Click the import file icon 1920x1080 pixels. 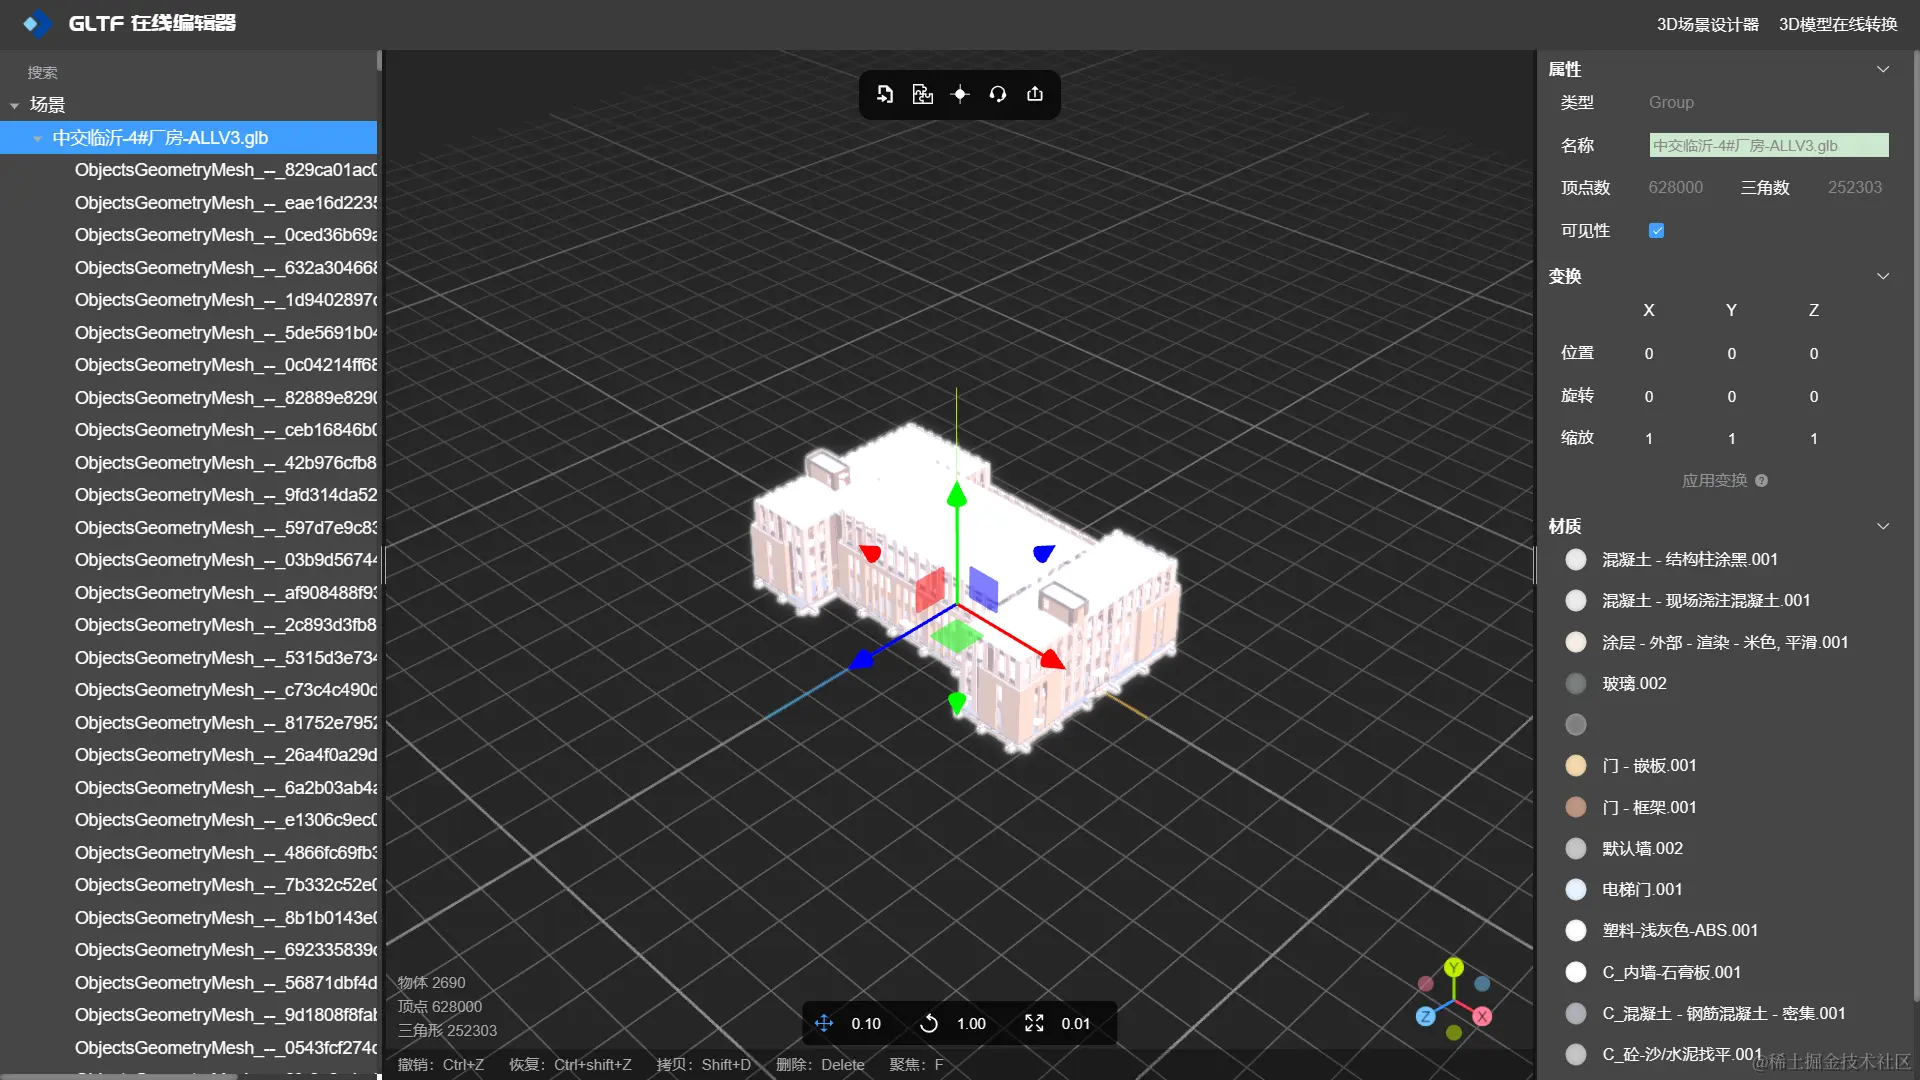pos(885,94)
